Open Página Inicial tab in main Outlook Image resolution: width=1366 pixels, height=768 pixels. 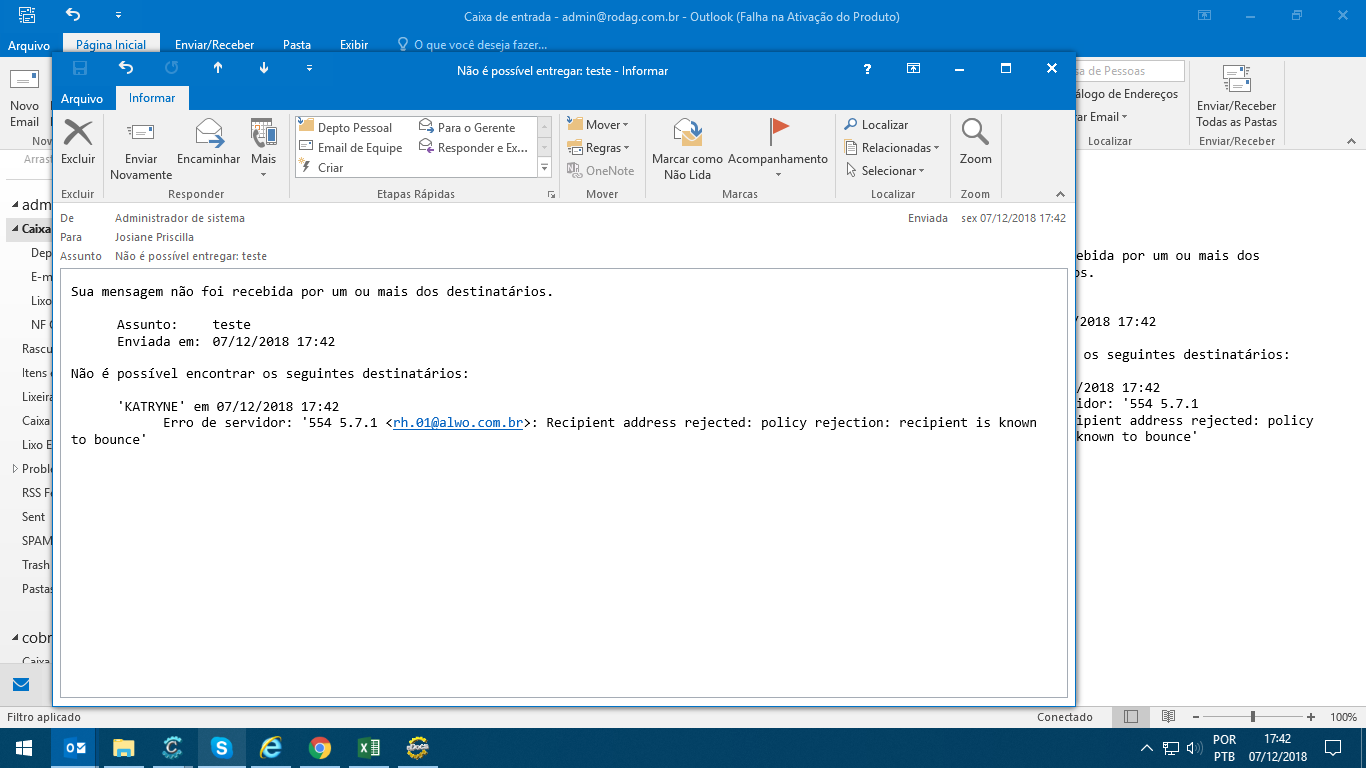pyautogui.click(x=111, y=44)
